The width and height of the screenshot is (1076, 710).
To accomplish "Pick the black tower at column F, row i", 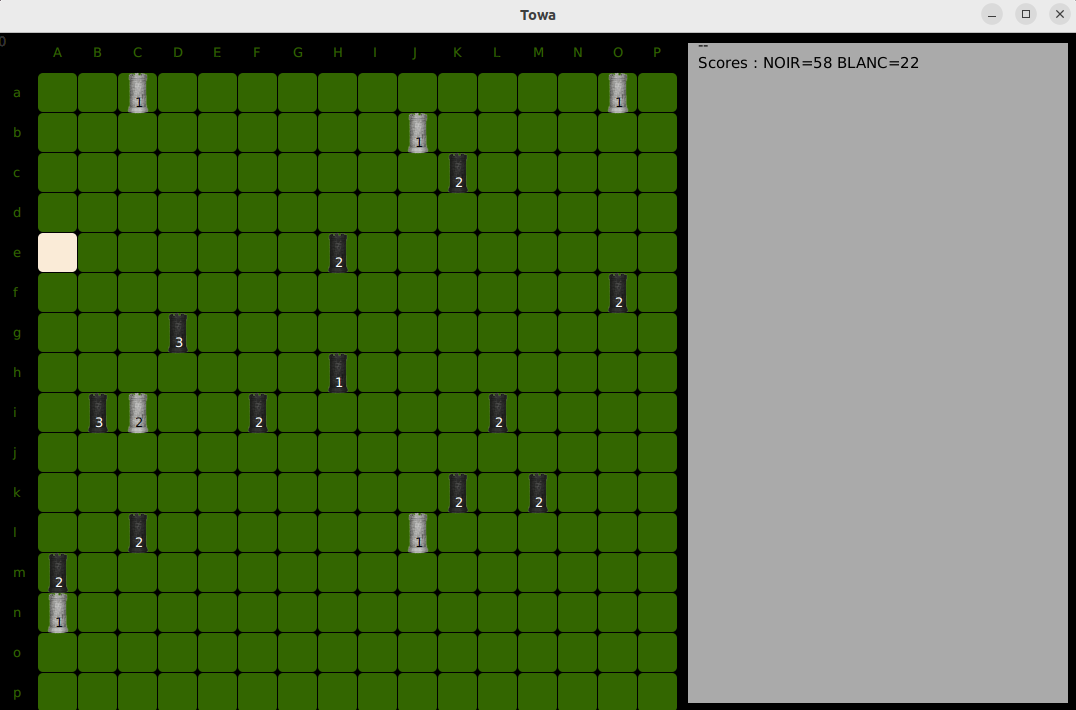I will [258, 413].
